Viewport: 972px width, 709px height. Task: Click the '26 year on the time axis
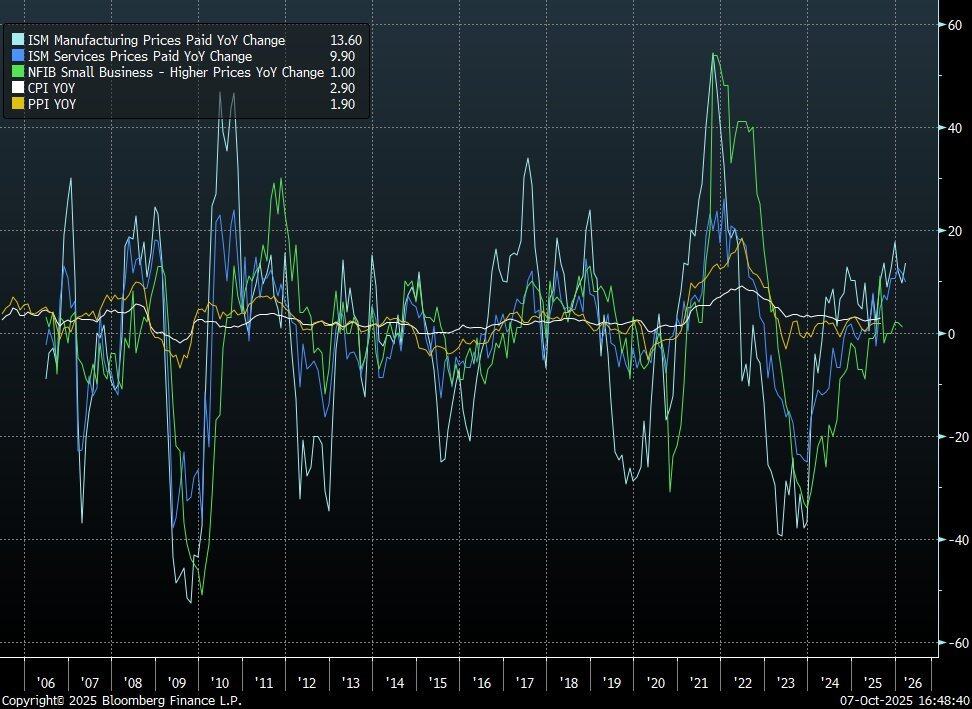pos(916,682)
